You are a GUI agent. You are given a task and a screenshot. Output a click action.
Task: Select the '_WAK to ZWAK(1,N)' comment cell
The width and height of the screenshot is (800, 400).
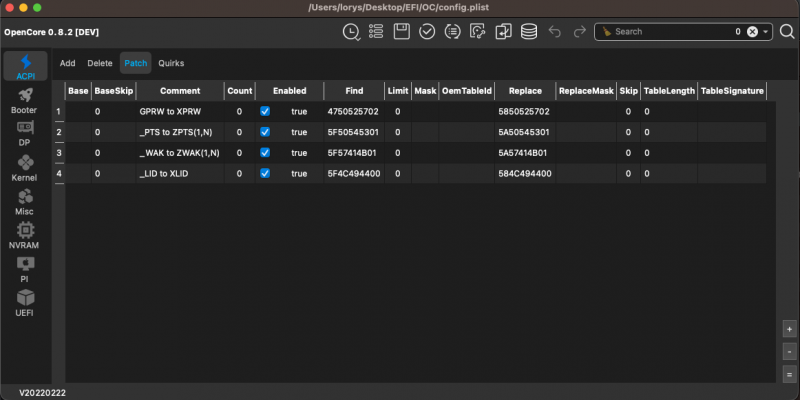pyautogui.click(x=180, y=153)
